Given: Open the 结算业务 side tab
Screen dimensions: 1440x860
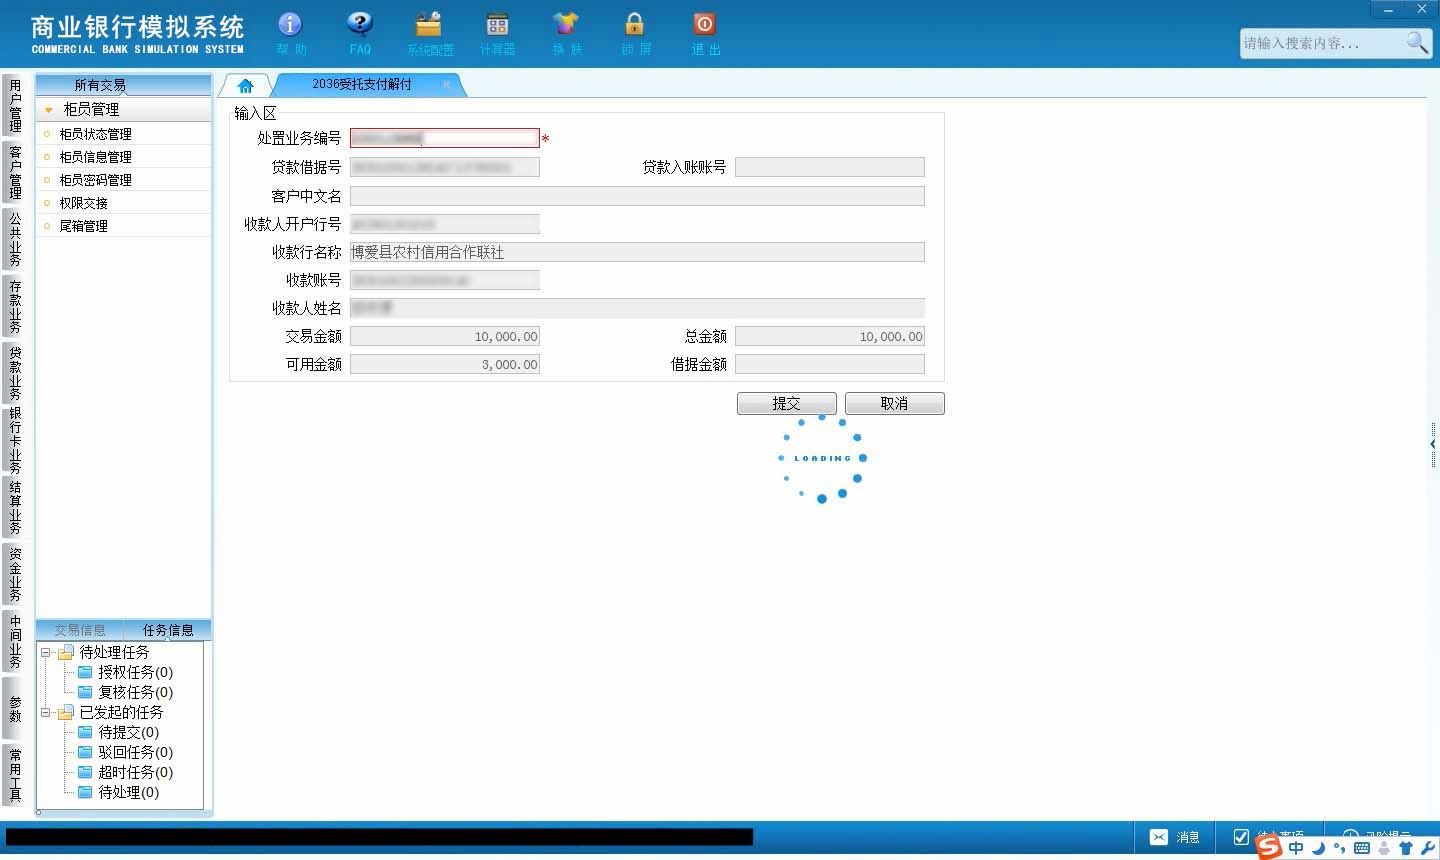Looking at the screenshot, I should pyautogui.click(x=14, y=508).
